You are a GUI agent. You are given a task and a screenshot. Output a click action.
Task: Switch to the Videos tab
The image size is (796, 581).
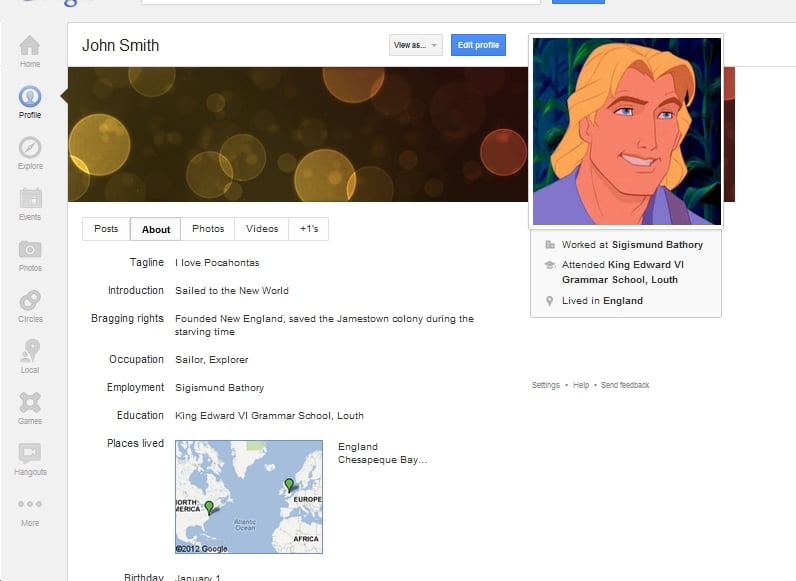(262, 229)
